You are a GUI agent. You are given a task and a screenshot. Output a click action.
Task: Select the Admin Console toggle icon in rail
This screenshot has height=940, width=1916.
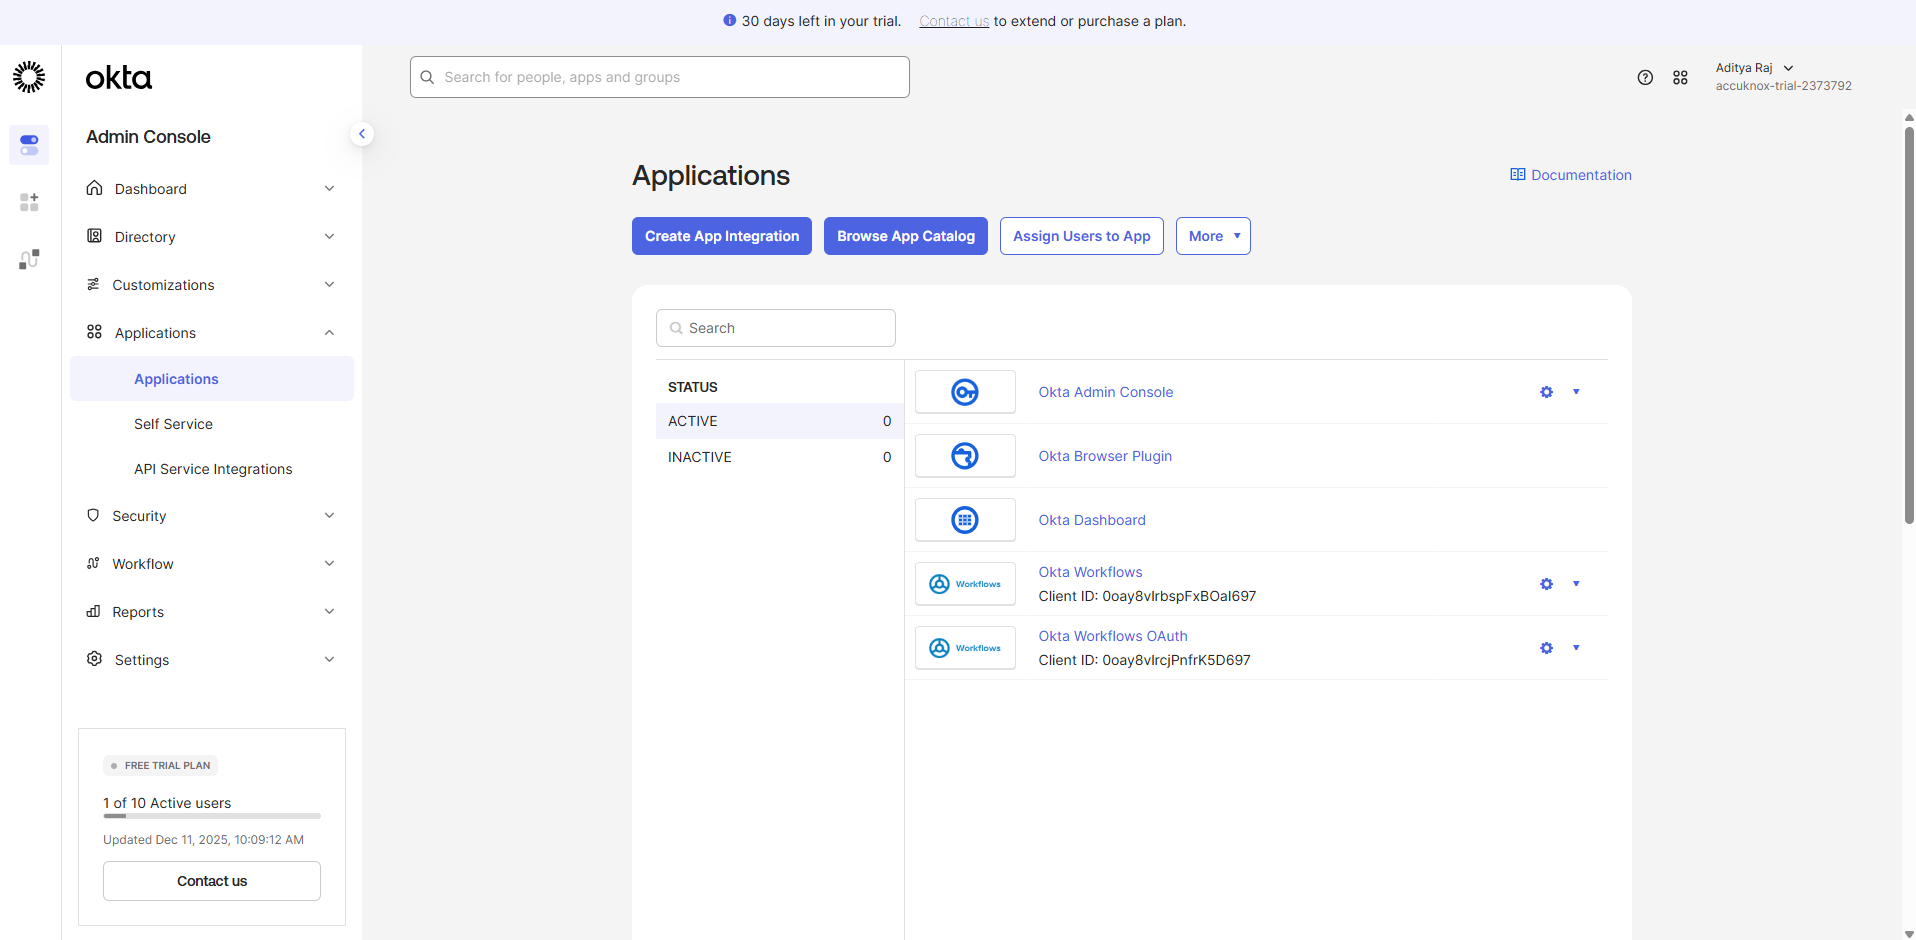coord(29,145)
